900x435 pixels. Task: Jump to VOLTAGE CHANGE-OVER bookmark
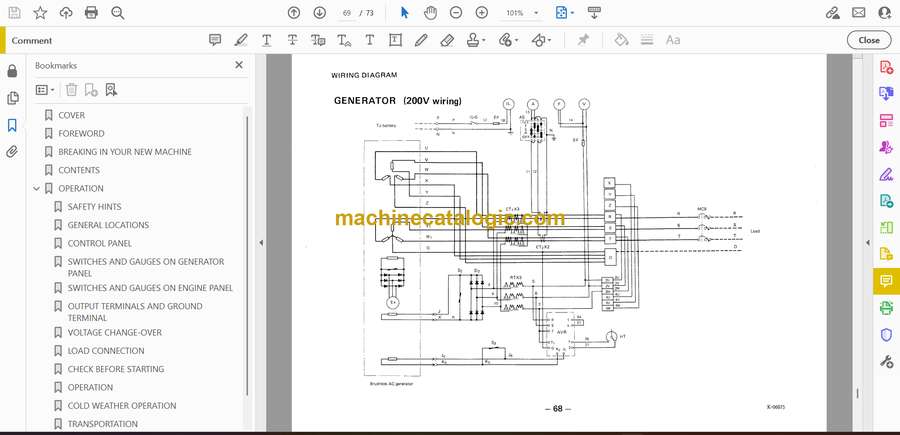pyautogui.click(x=115, y=332)
